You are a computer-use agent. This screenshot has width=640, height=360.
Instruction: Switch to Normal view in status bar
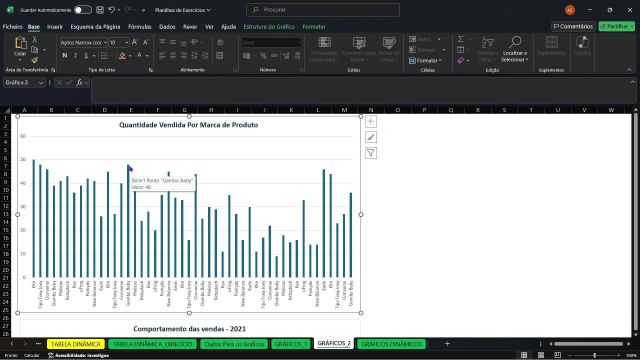tap(524, 355)
